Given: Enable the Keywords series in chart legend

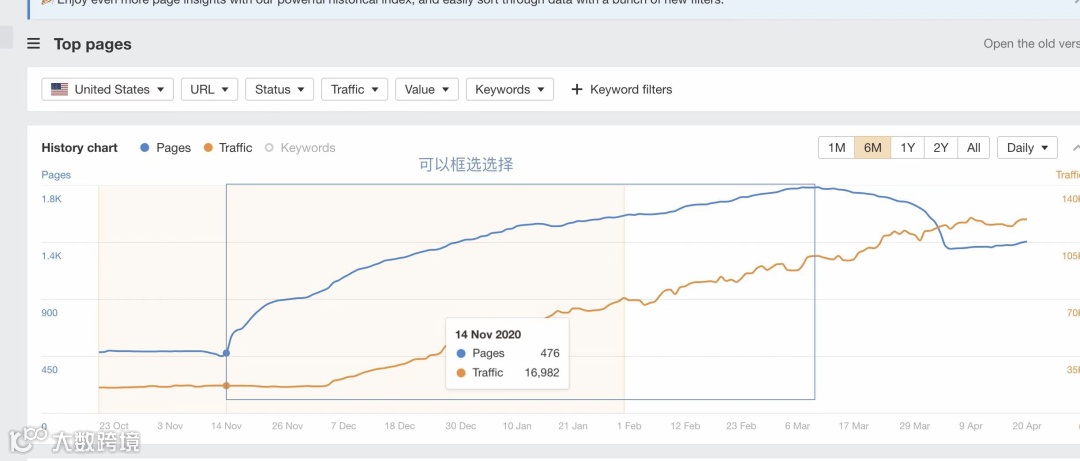Looking at the screenshot, I should click(x=300, y=148).
